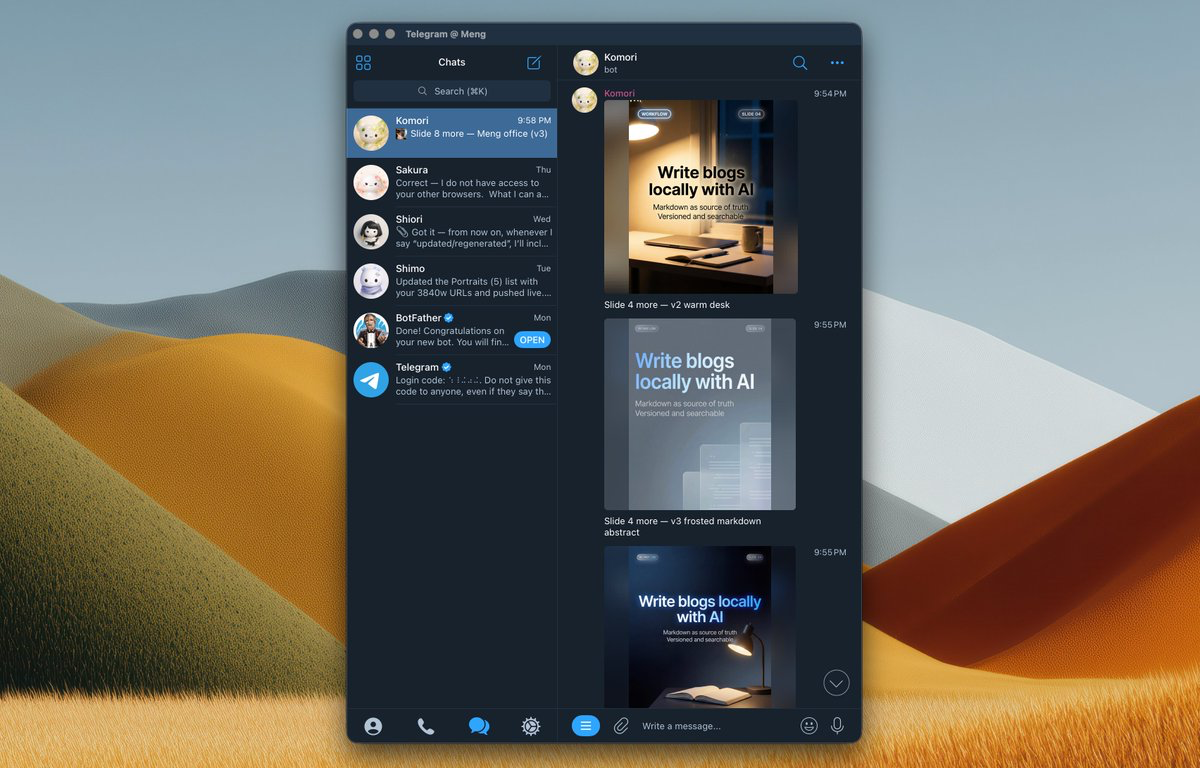The height and width of the screenshot is (768, 1200).
Task: Click the Shimo avatar
Action: pyautogui.click(x=371, y=281)
